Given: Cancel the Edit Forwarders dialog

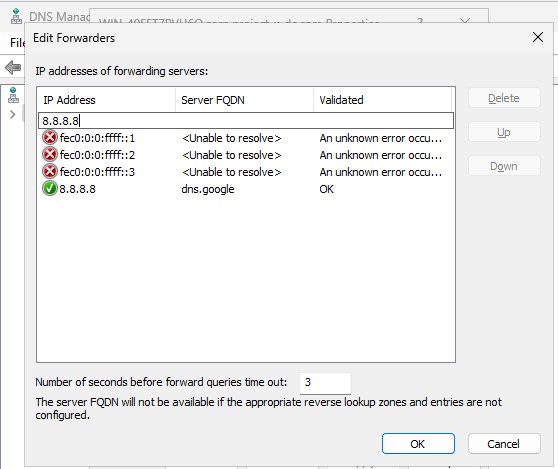Looking at the screenshot, I should tap(504, 444).
